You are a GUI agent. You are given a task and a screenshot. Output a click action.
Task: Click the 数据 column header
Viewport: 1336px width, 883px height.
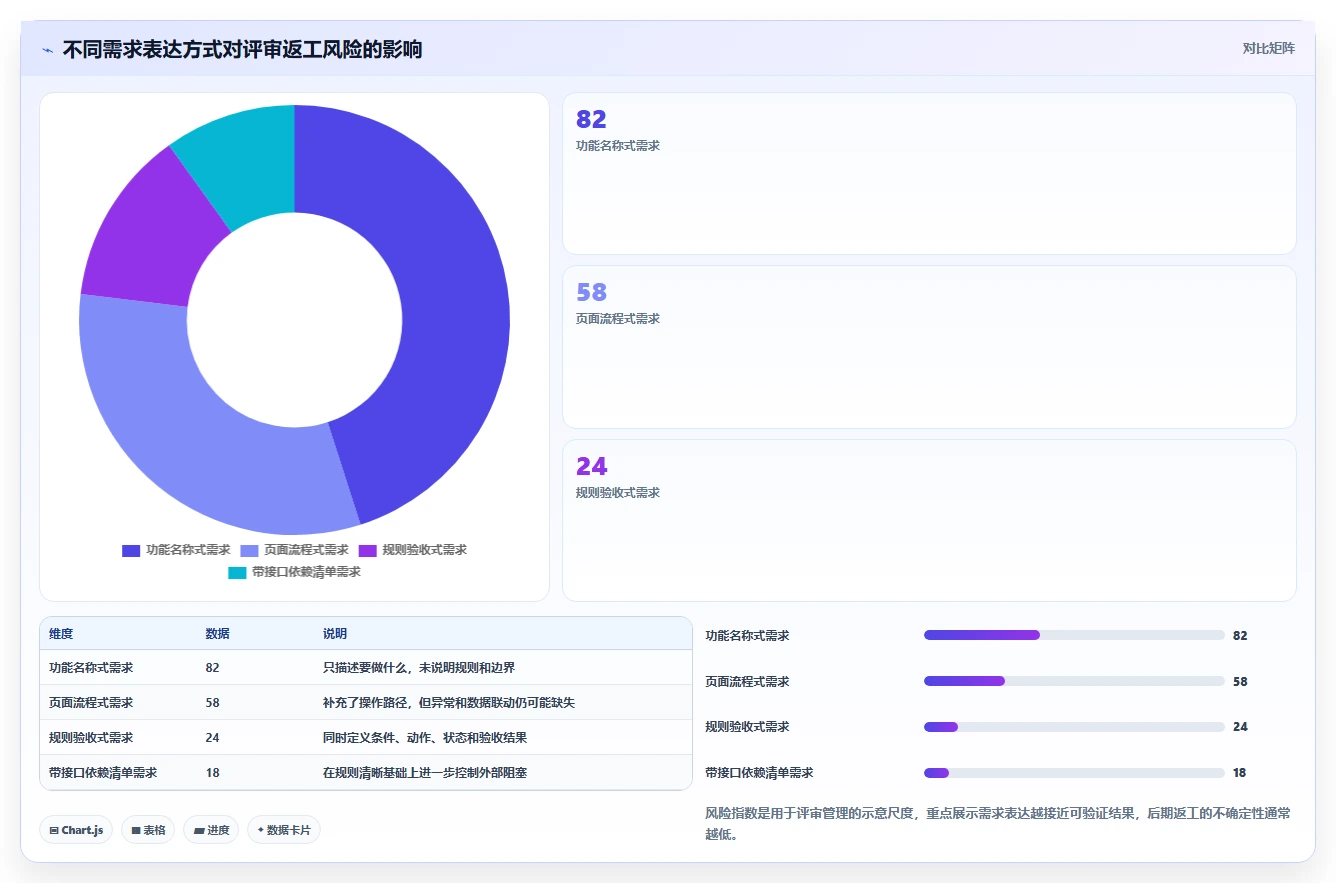click(x=218, y=634)
